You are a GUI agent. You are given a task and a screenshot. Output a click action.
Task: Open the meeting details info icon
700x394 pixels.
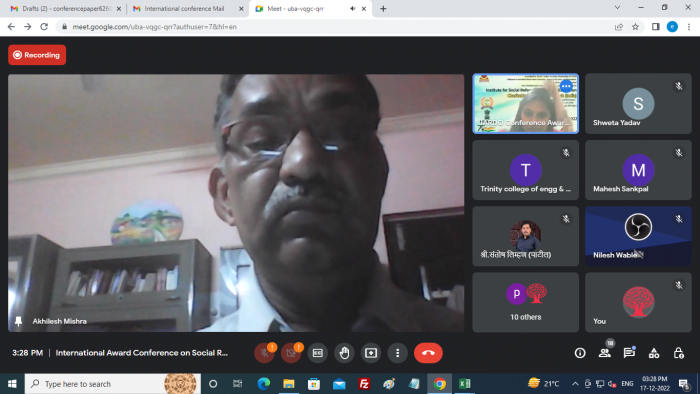coord(580,353)
